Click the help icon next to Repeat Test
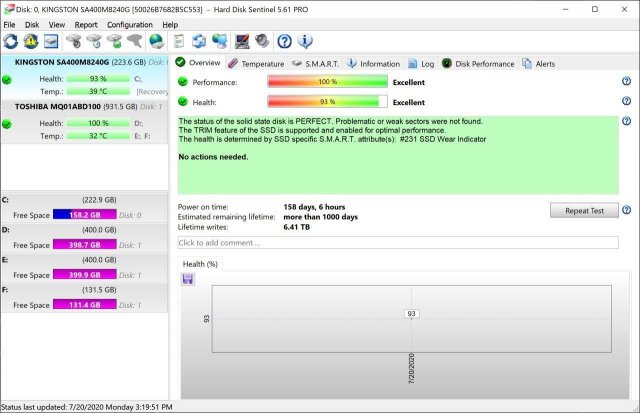The width and height of the screenshot is (640, 413). pos(626,210)
